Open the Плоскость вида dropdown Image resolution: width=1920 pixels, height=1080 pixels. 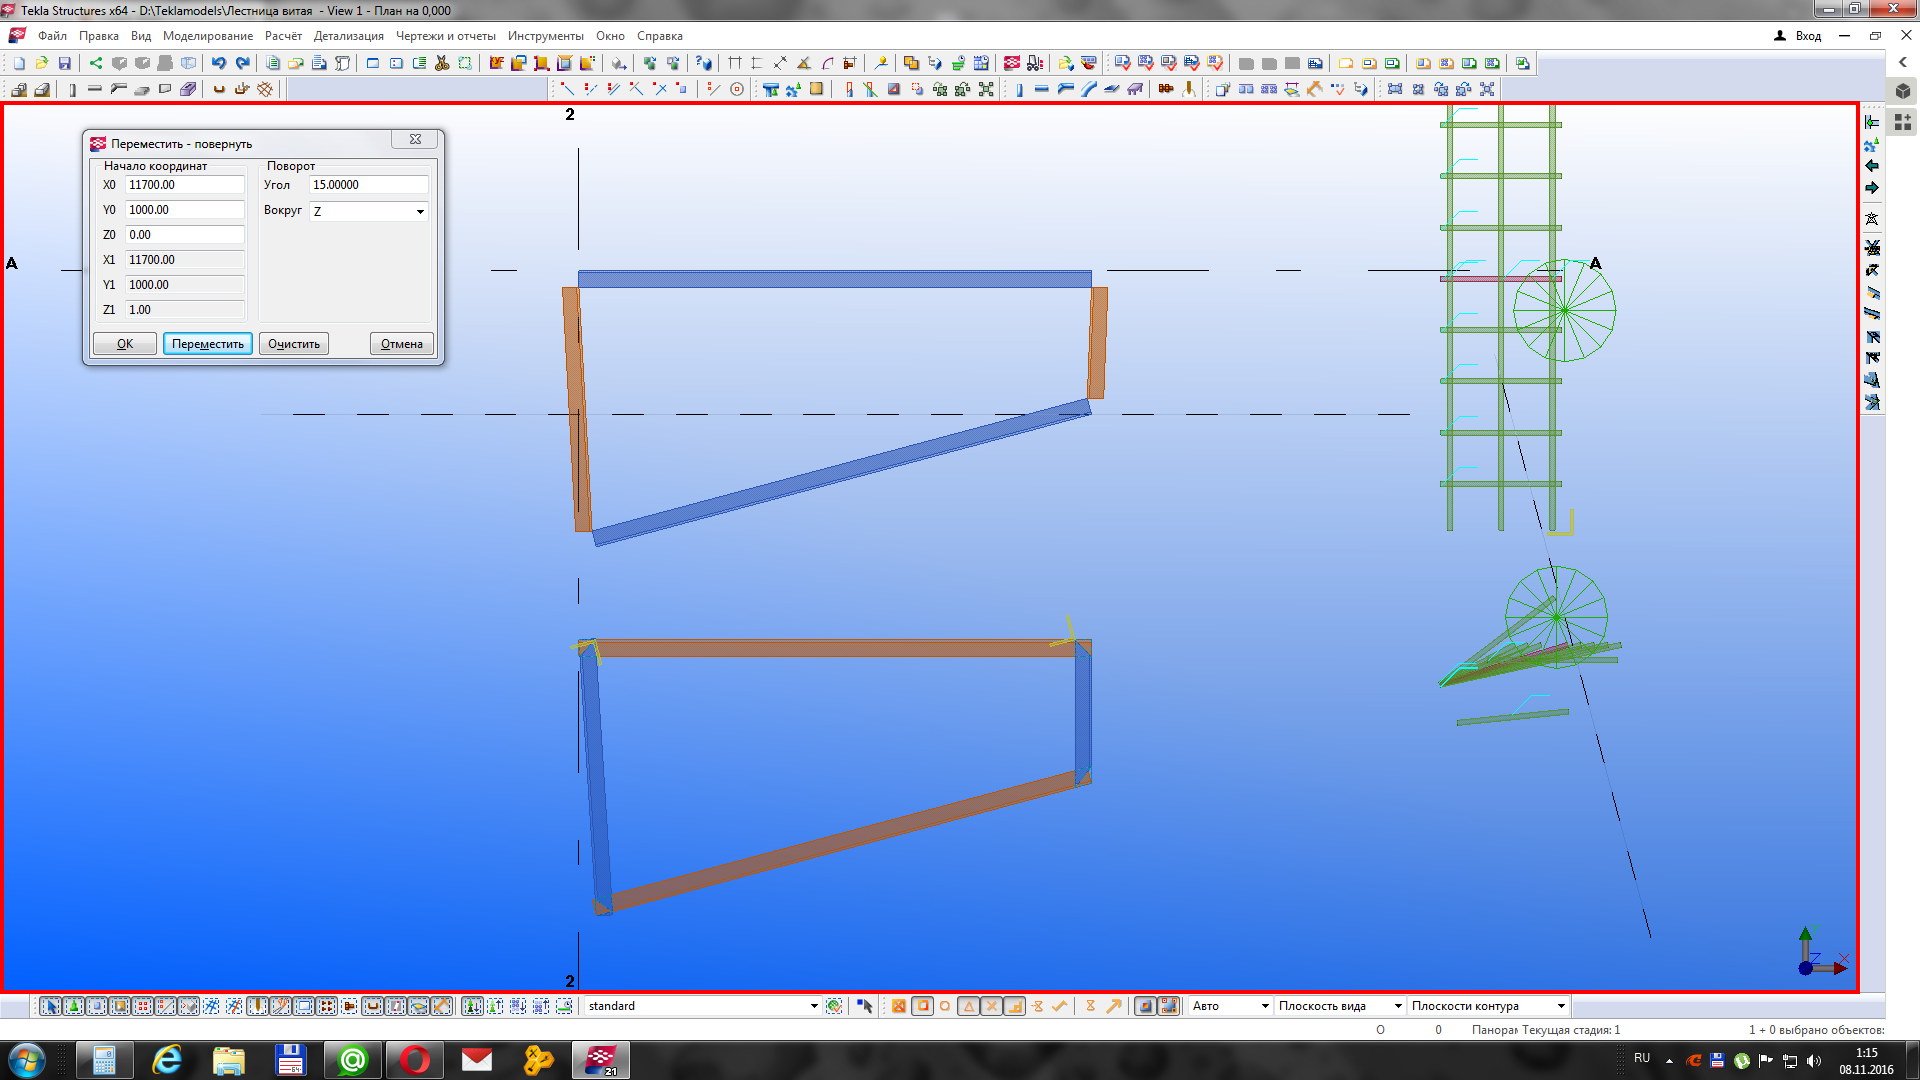1397,1006
